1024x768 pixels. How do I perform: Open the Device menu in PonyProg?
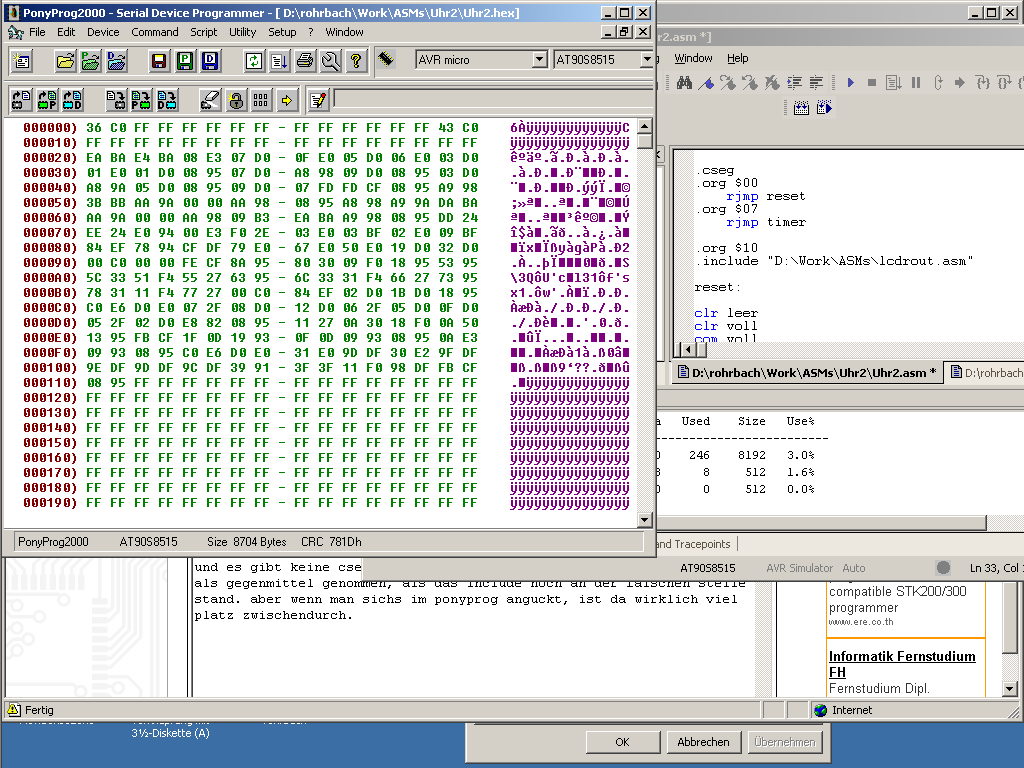(x=103, y=32)
